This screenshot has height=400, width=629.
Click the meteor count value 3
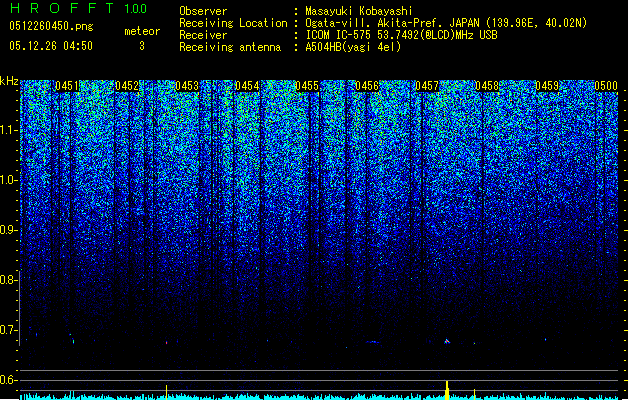point(142,46)
